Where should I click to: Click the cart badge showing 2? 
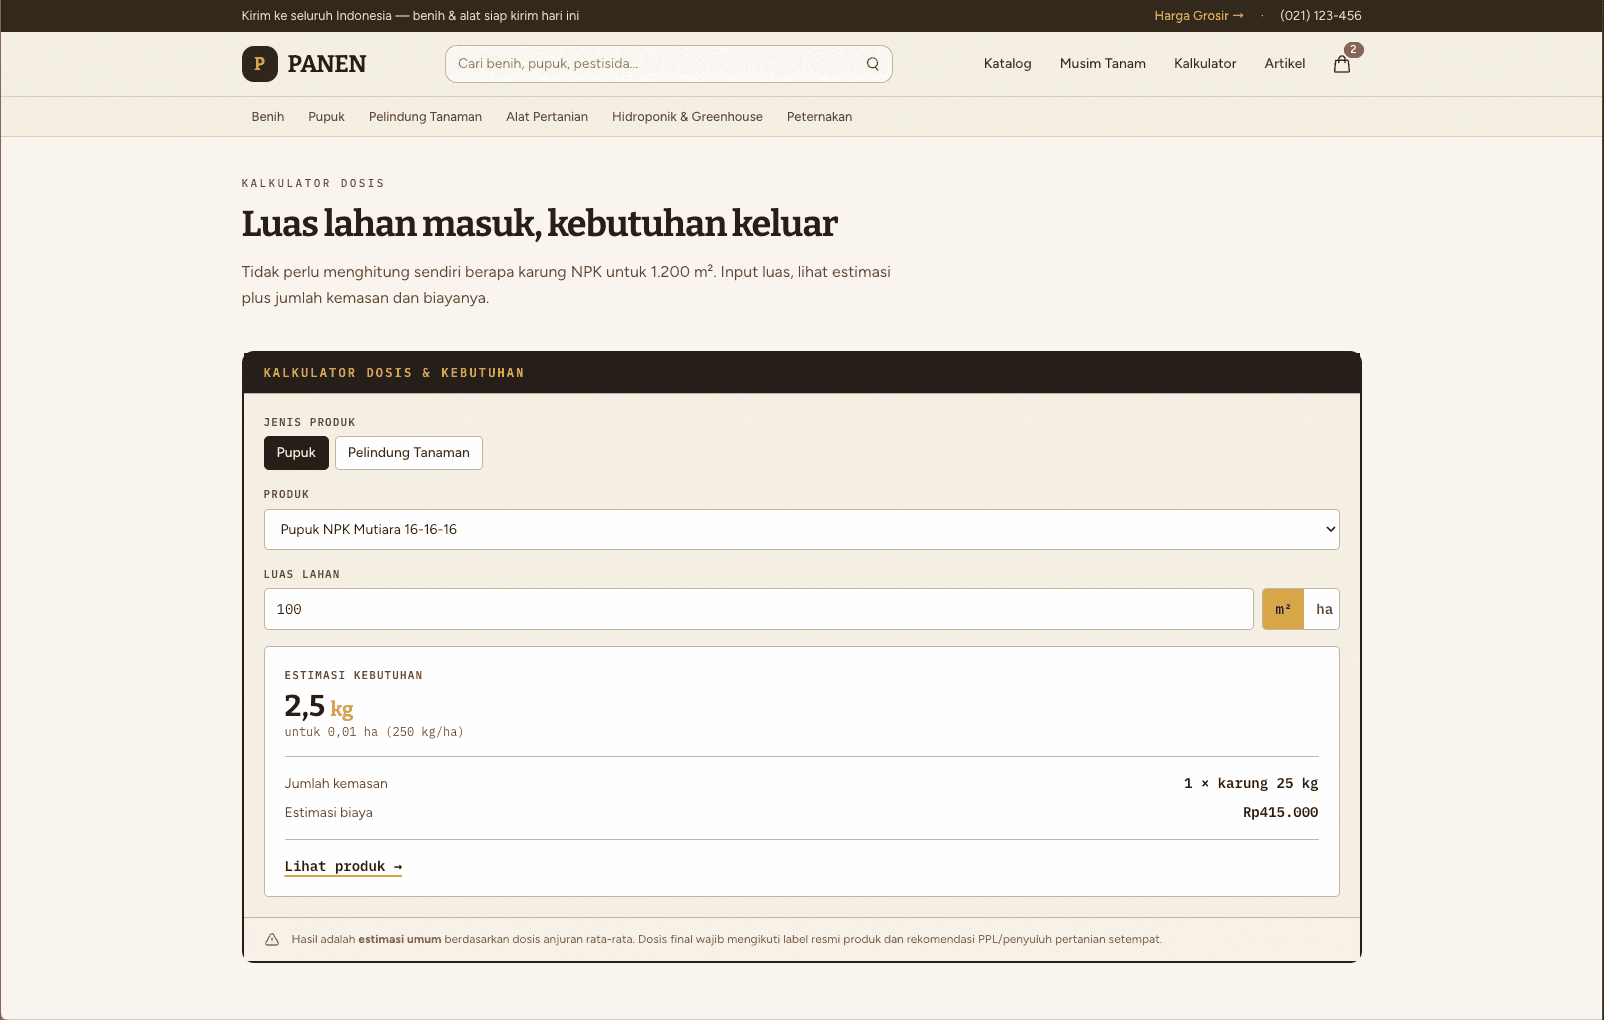(x=1353, y=50)
